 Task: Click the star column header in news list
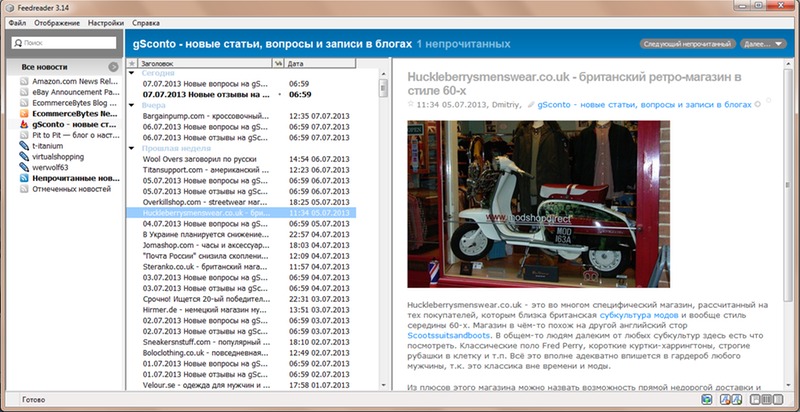point(132,63)
